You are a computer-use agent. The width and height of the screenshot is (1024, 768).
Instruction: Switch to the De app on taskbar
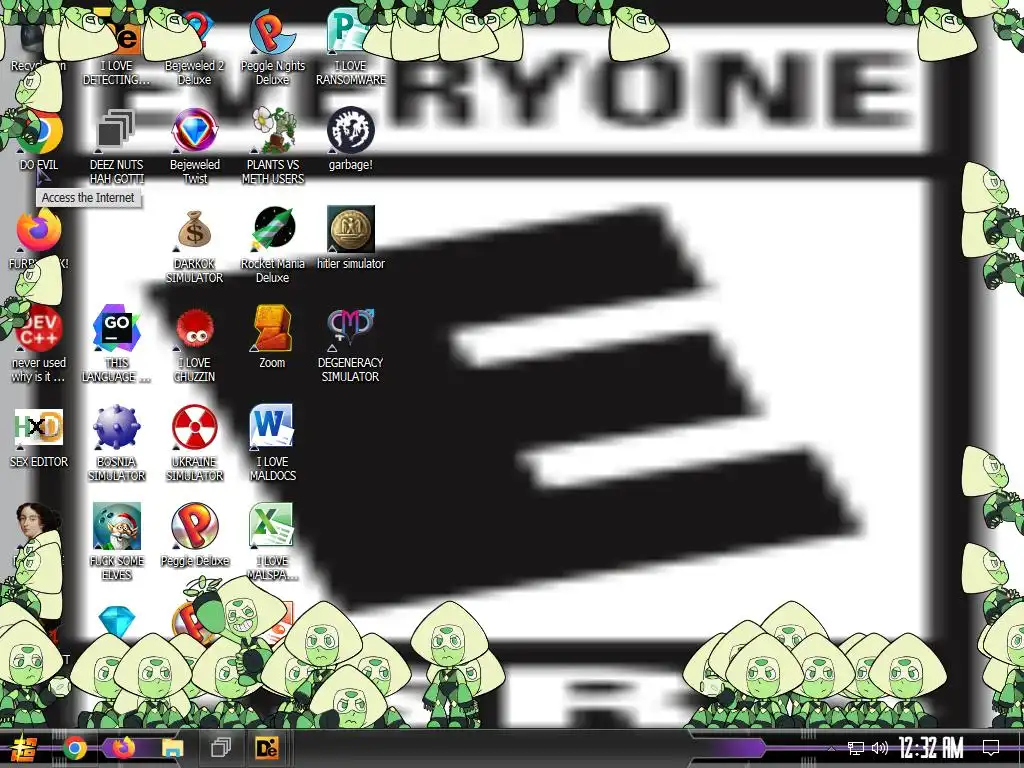(x=266, y=748)
